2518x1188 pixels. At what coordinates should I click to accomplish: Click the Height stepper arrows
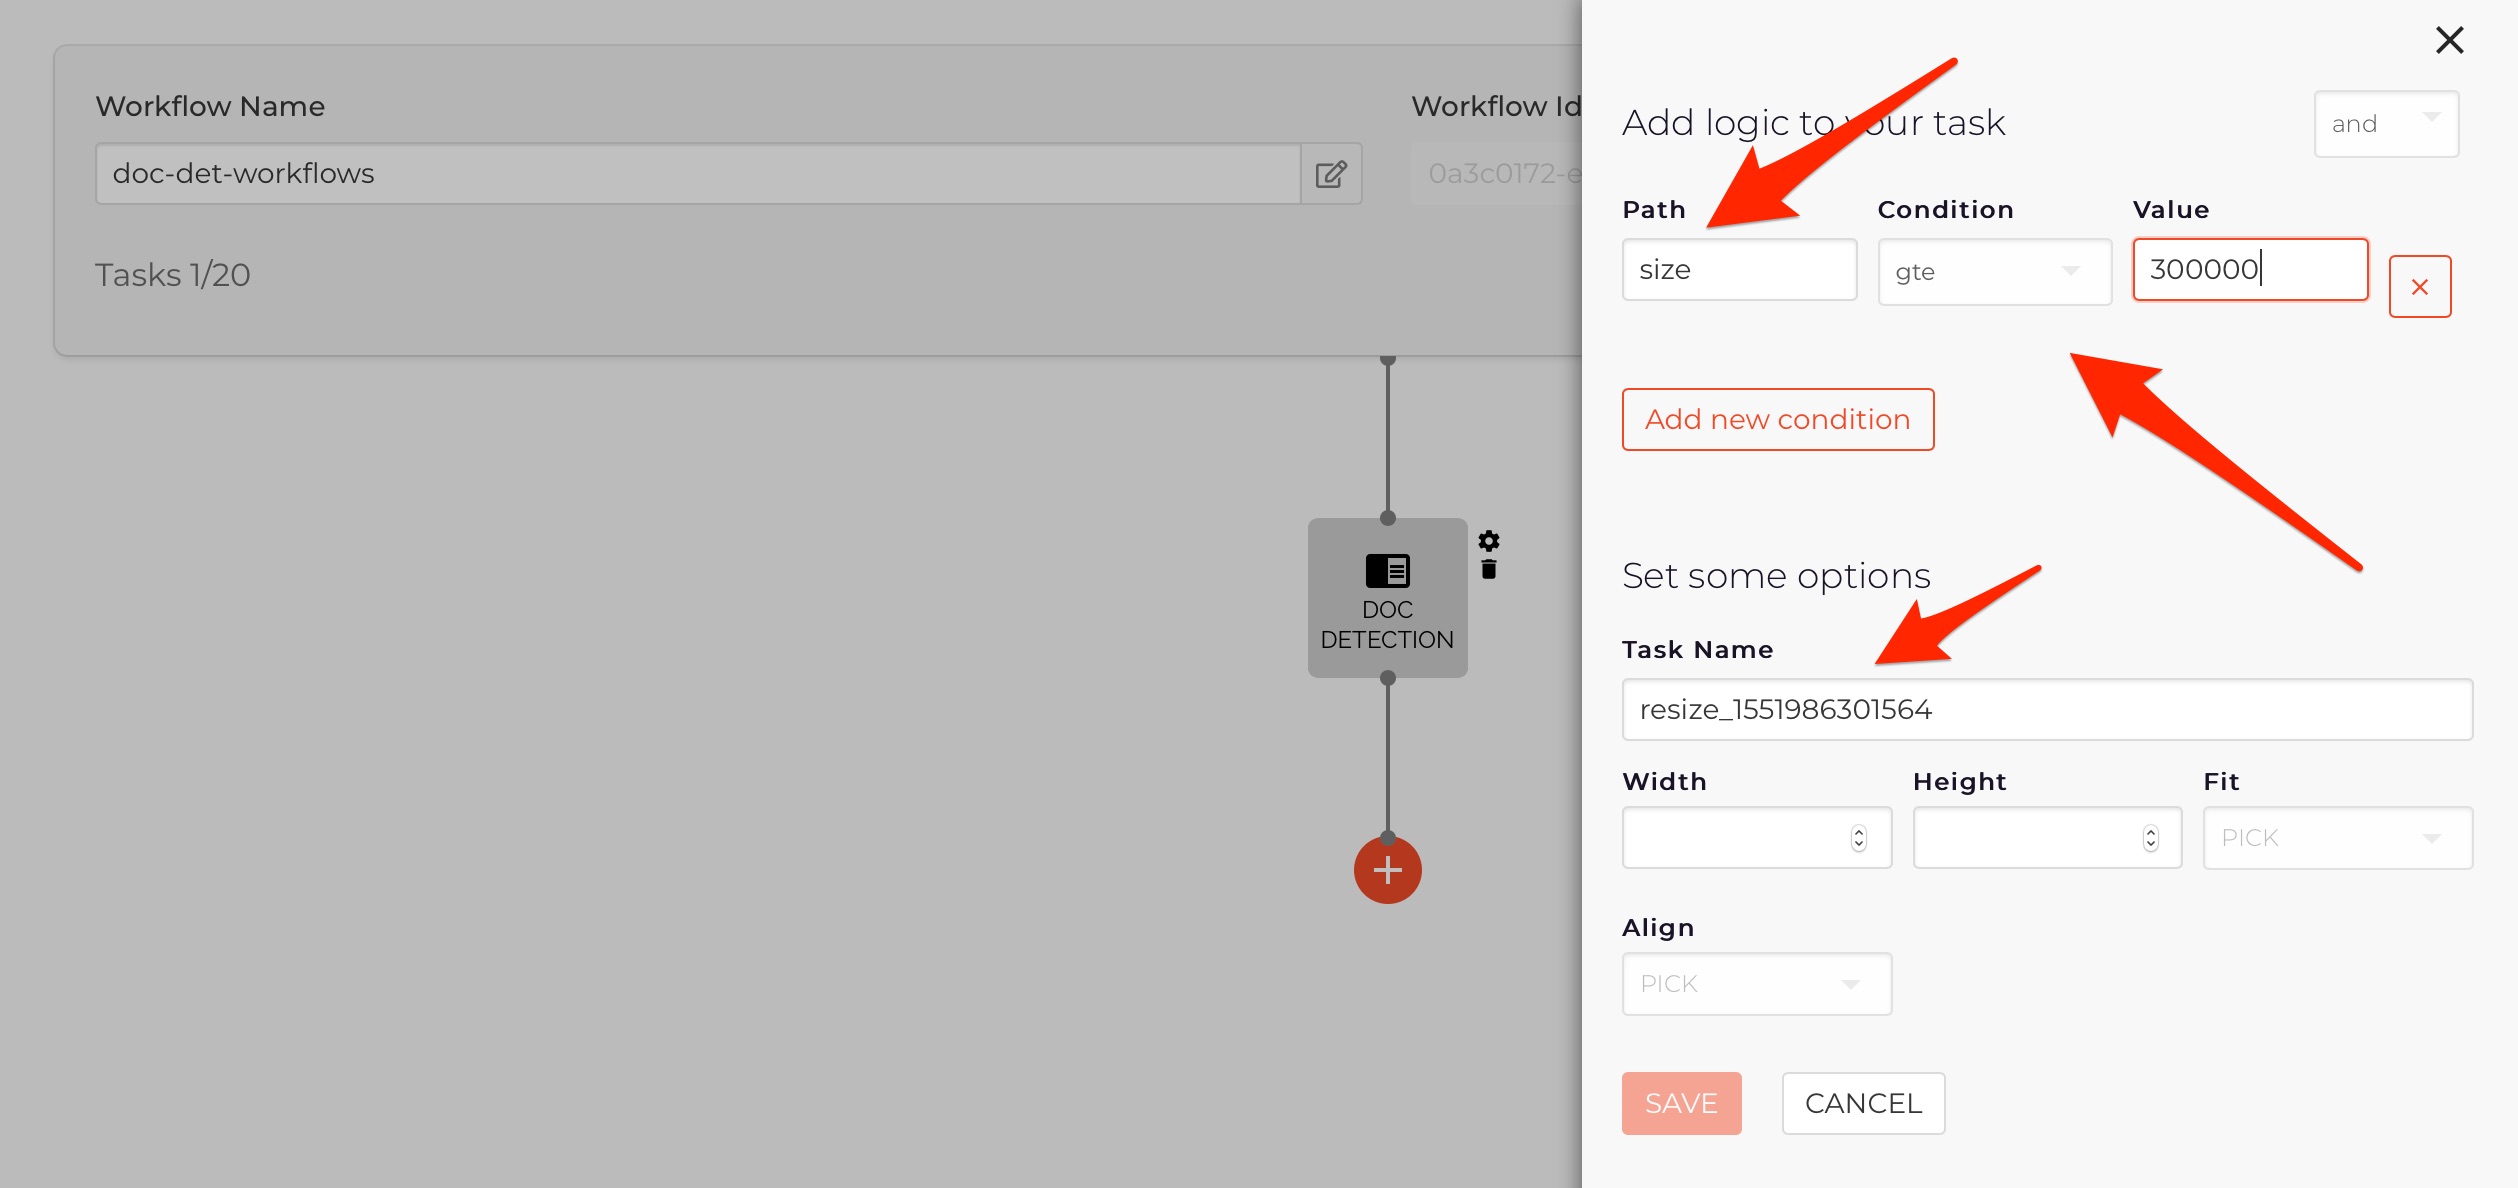tap(2151, 838)
